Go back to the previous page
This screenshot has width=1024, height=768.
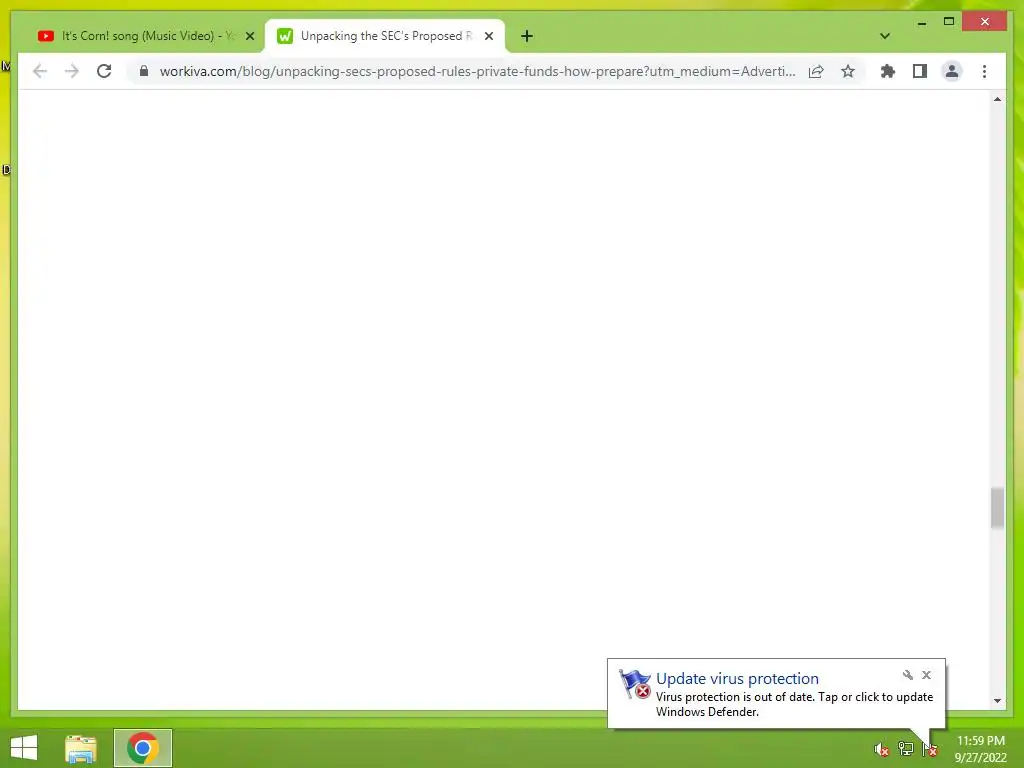pos(40,71)
